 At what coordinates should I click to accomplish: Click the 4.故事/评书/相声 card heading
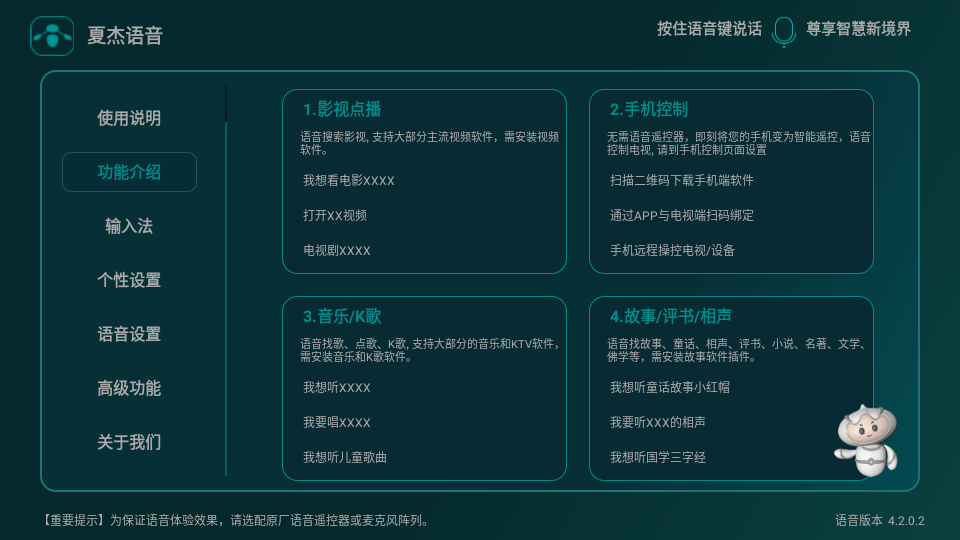(x=671, y=316)
